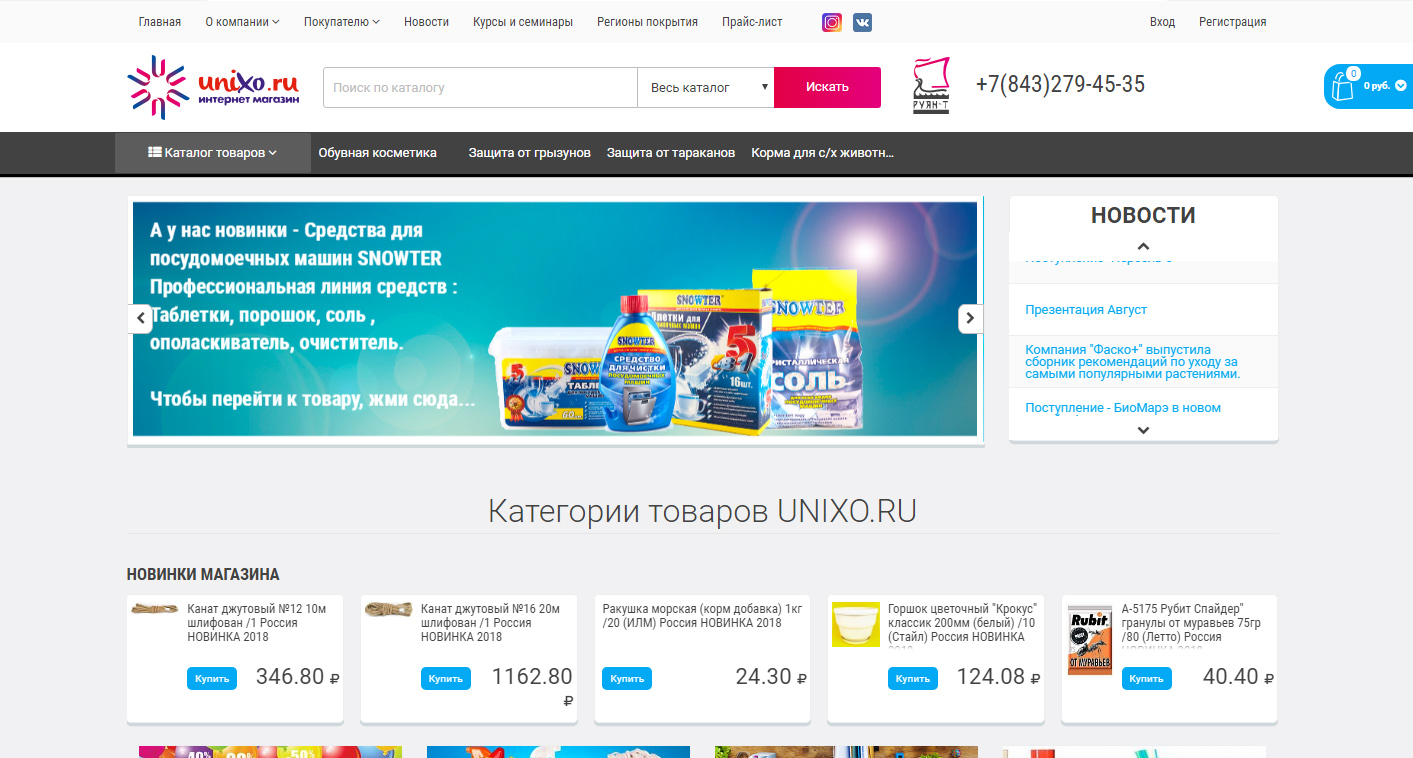The height and width of the screenshot is (758, 1413).
Task: Click the unixo.ru site logo
Action: coord(213,87)
